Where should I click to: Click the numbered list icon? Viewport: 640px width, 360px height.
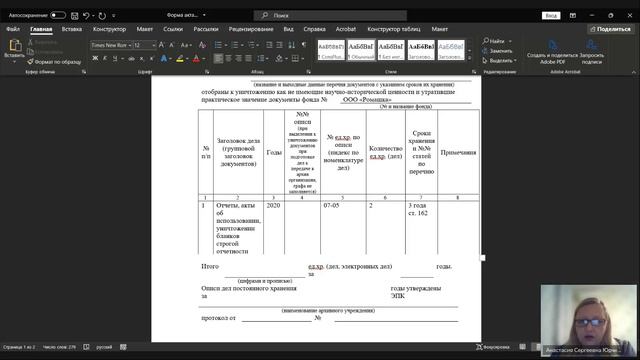[x=235, y=45]
